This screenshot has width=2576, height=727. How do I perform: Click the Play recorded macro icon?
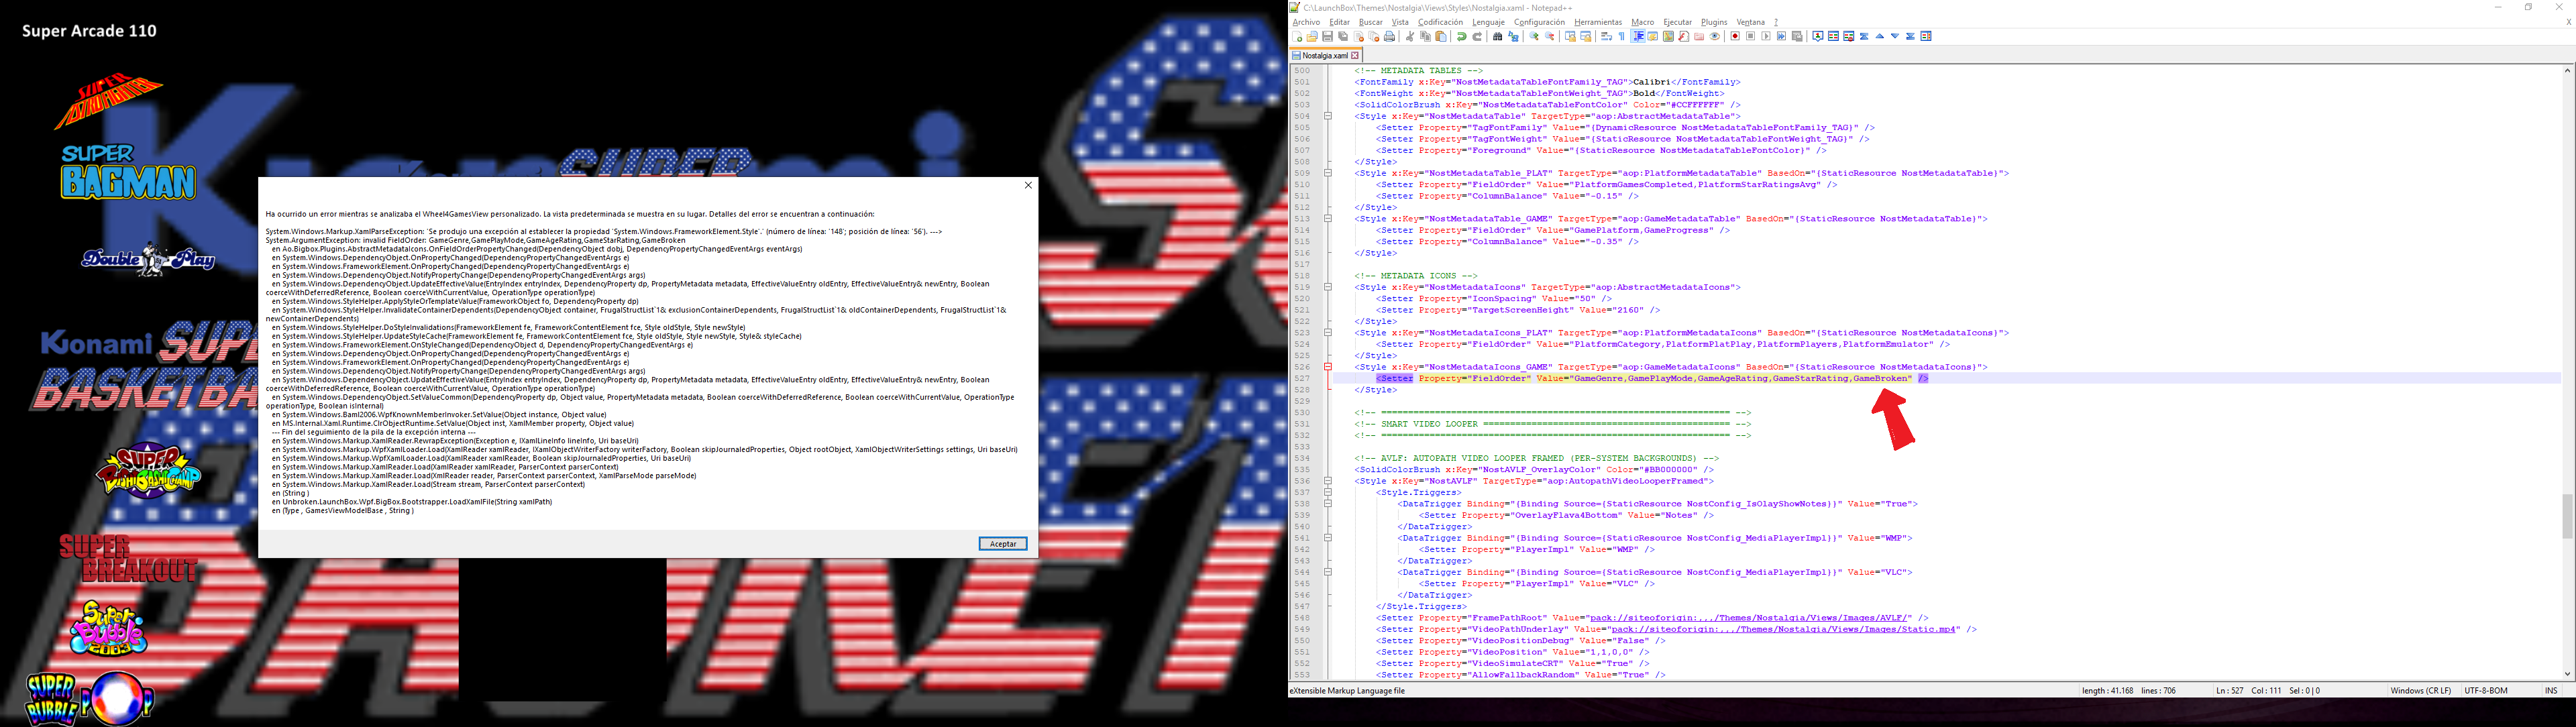point(1766,37)
